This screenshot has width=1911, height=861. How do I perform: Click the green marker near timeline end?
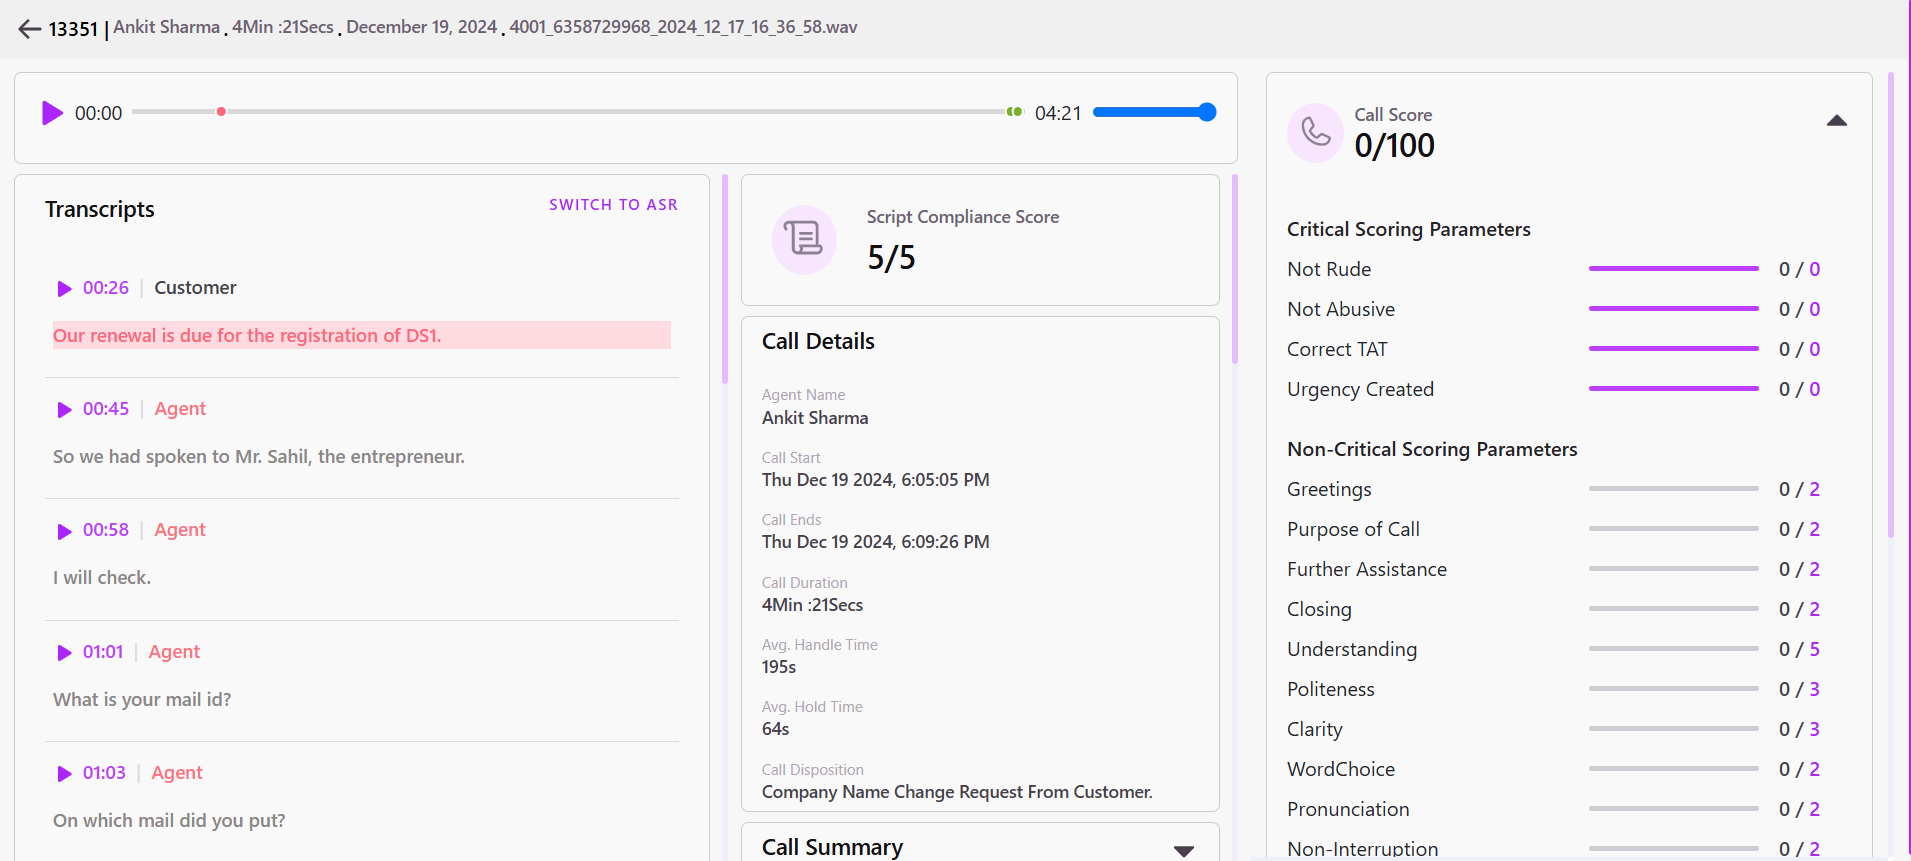1014,112
